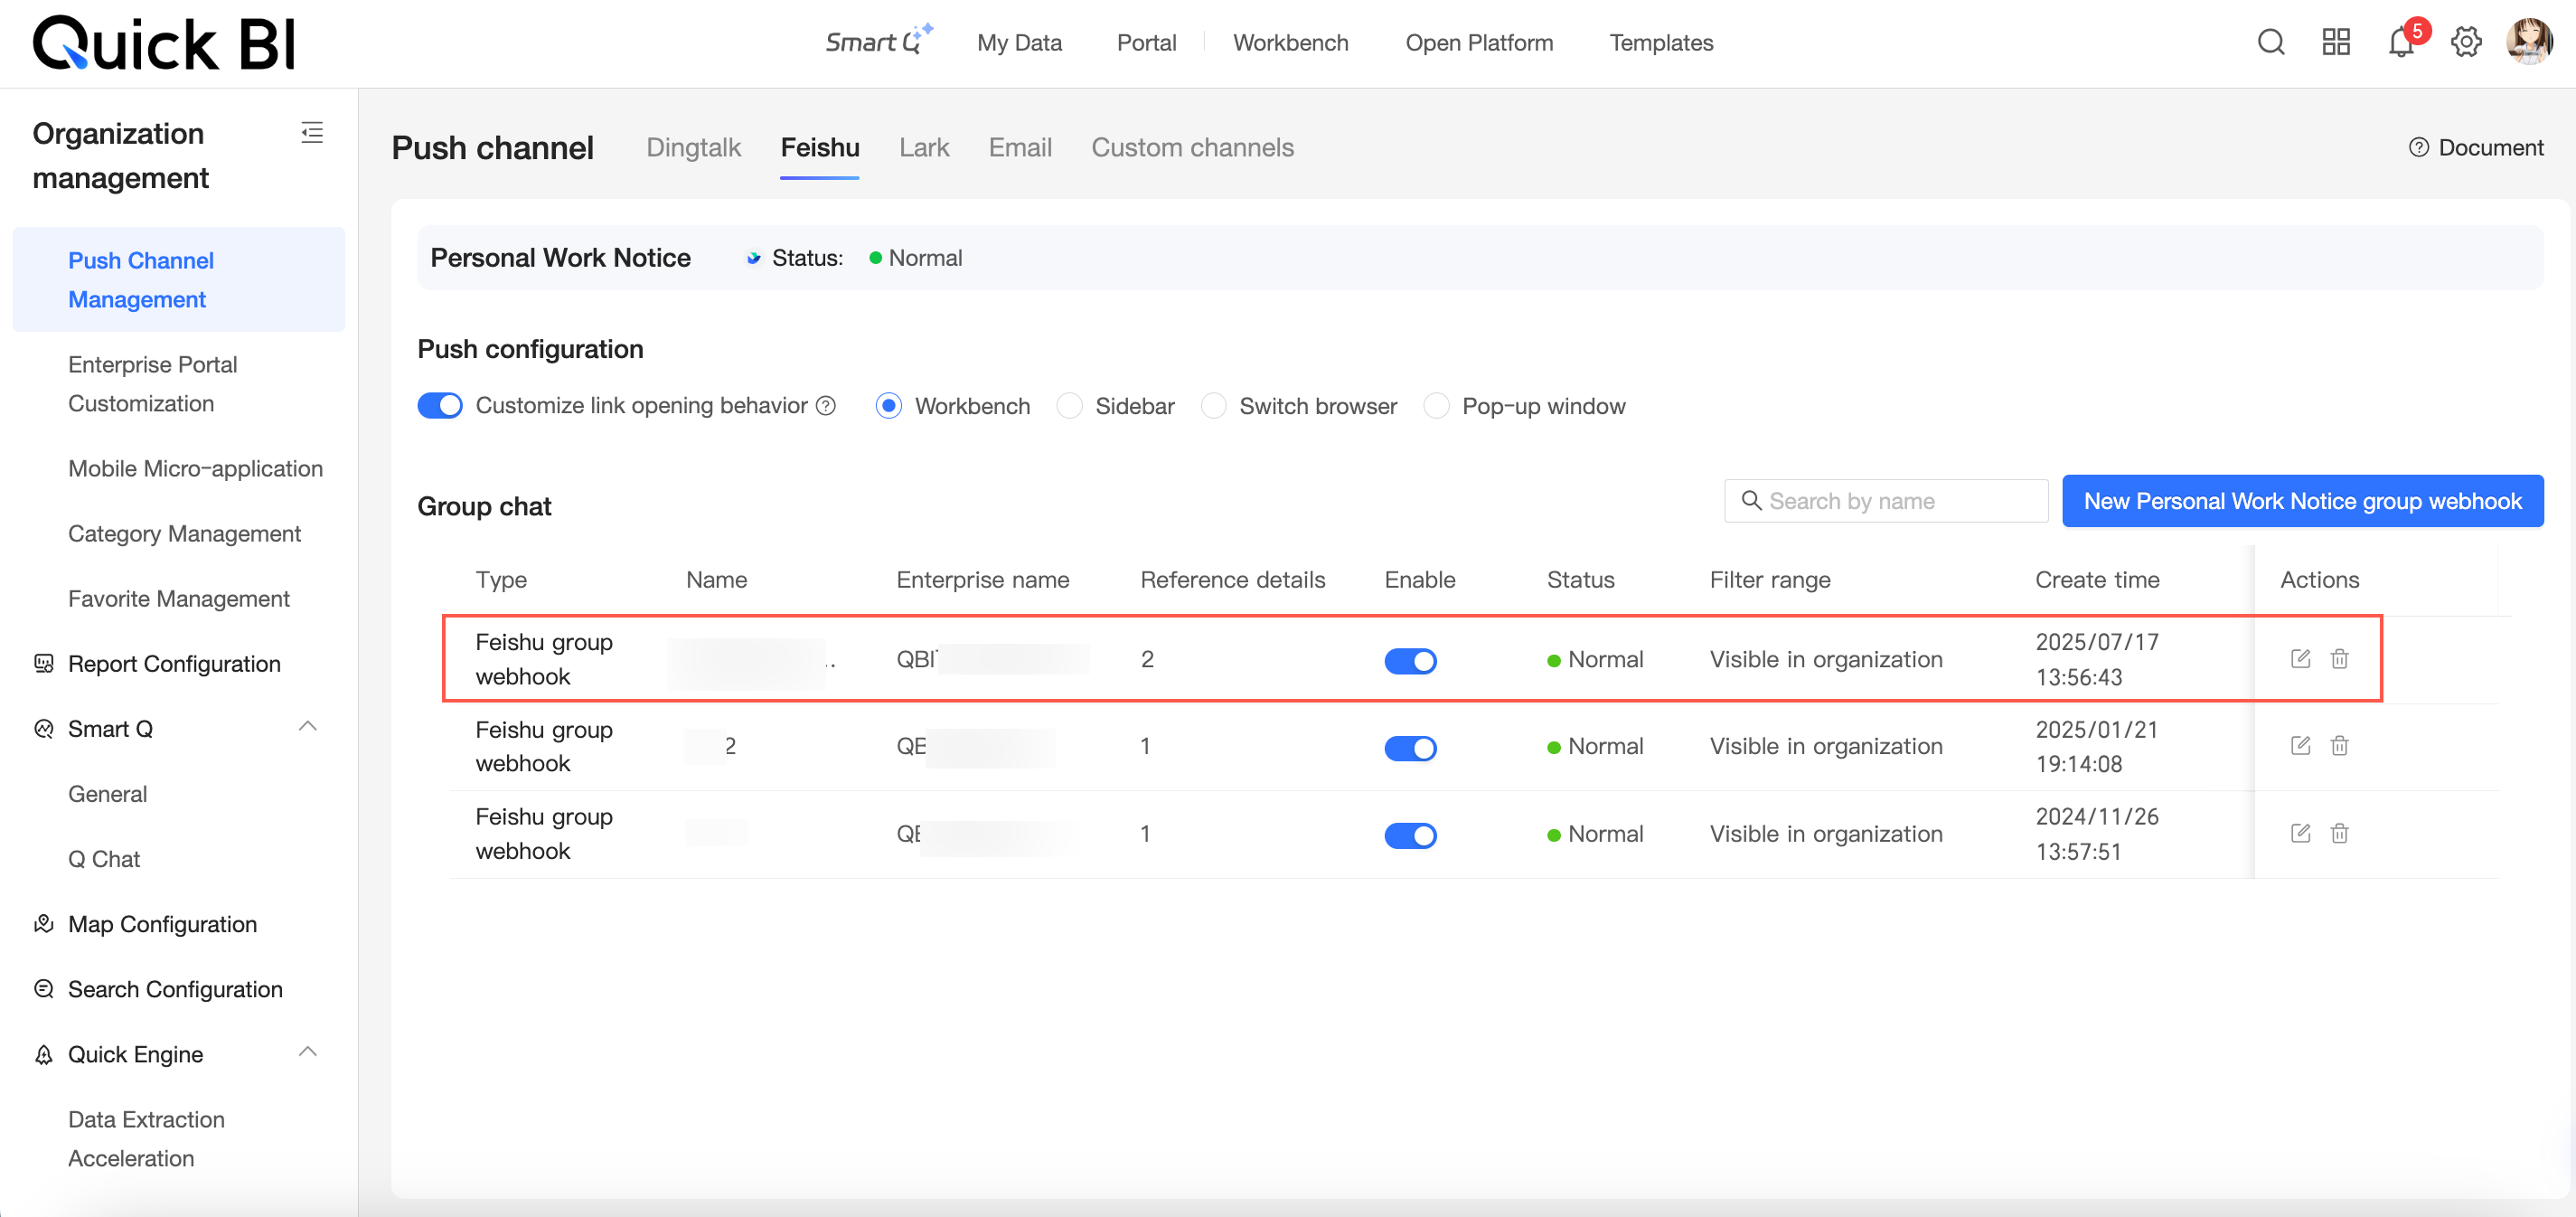Open the apps grid icon

2335,42
